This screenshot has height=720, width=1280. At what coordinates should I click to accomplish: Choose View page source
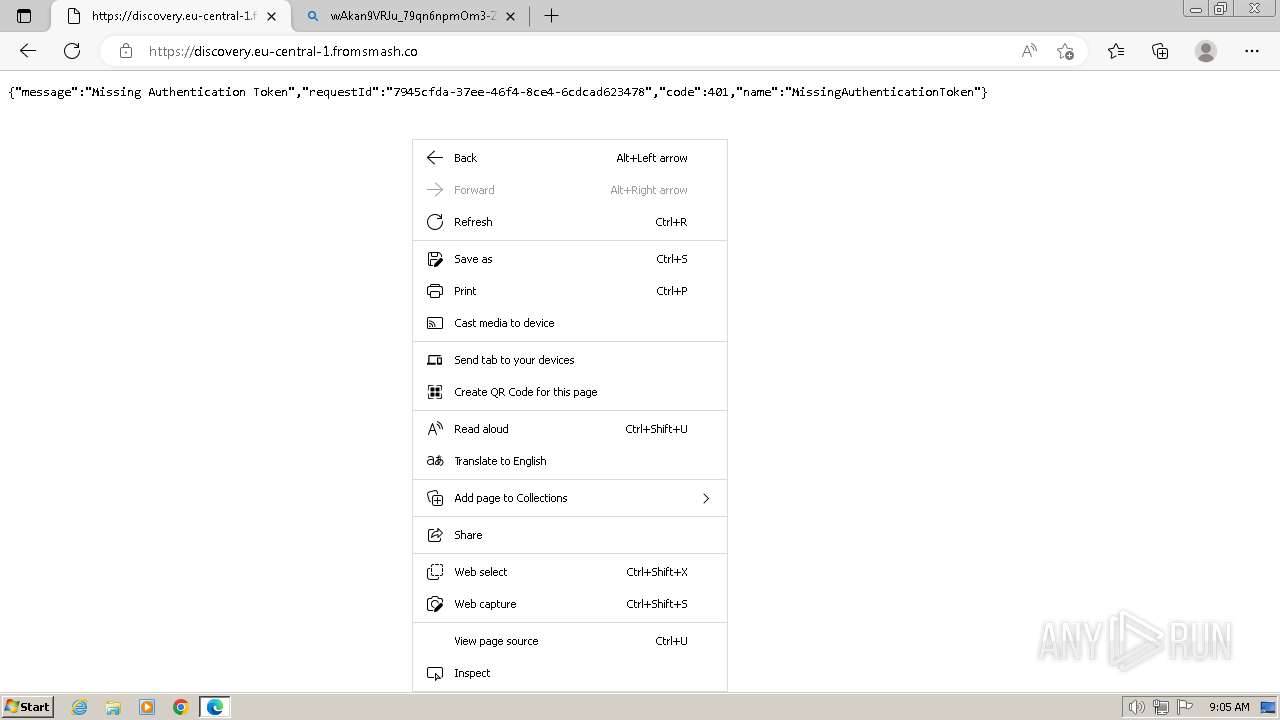pyautogui.click(x=570, y=641)
